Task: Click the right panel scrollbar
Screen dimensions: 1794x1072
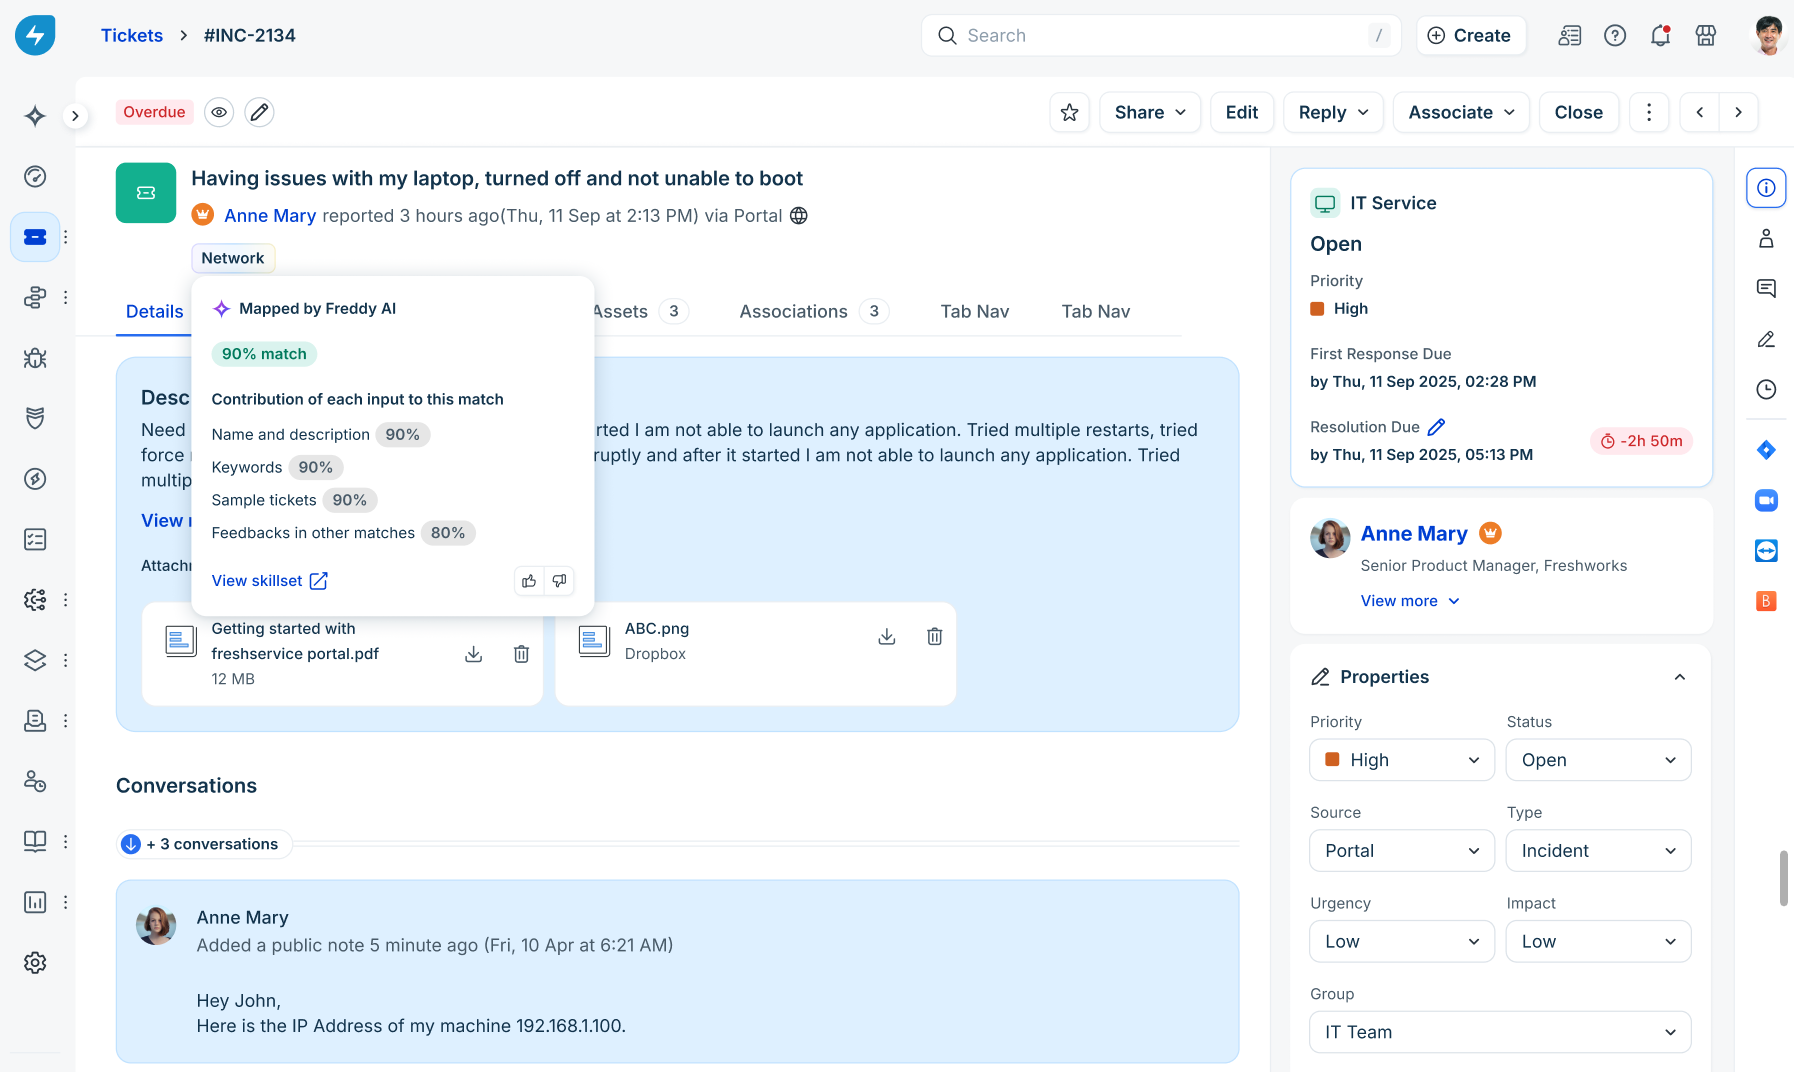Action: [x=1783, y=879]
